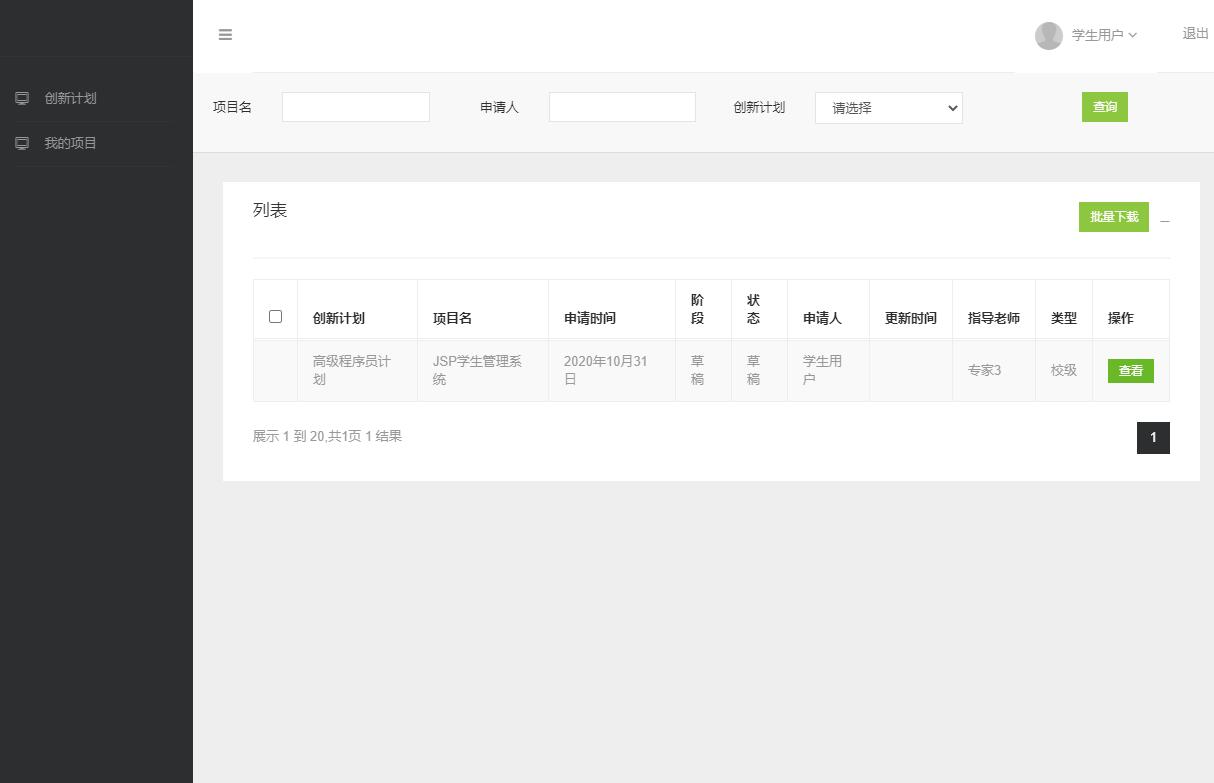Toggle the select-all checkbox in table header
The height and width of the screenshot is (783, 1214).
tap(275, 316)
